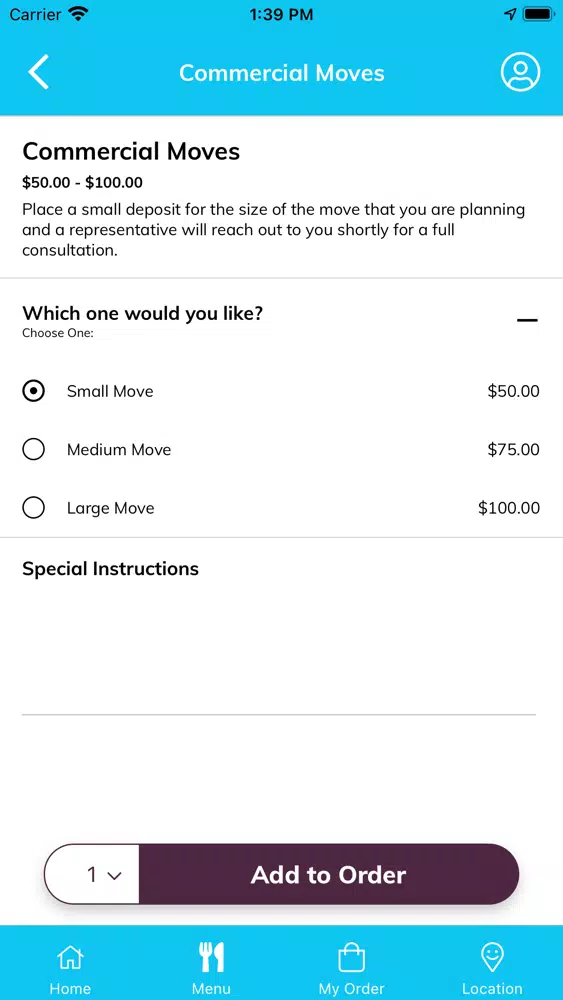This screenshot has height=1000, width=563.
Task: Tap the battery indicator in status bar
Action: point(539,14)
